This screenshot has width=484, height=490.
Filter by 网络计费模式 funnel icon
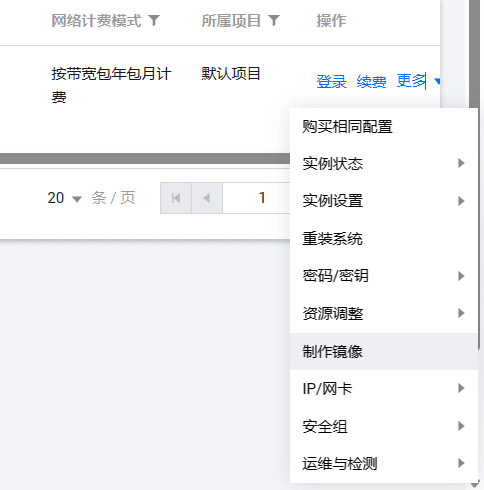(154, 21)
